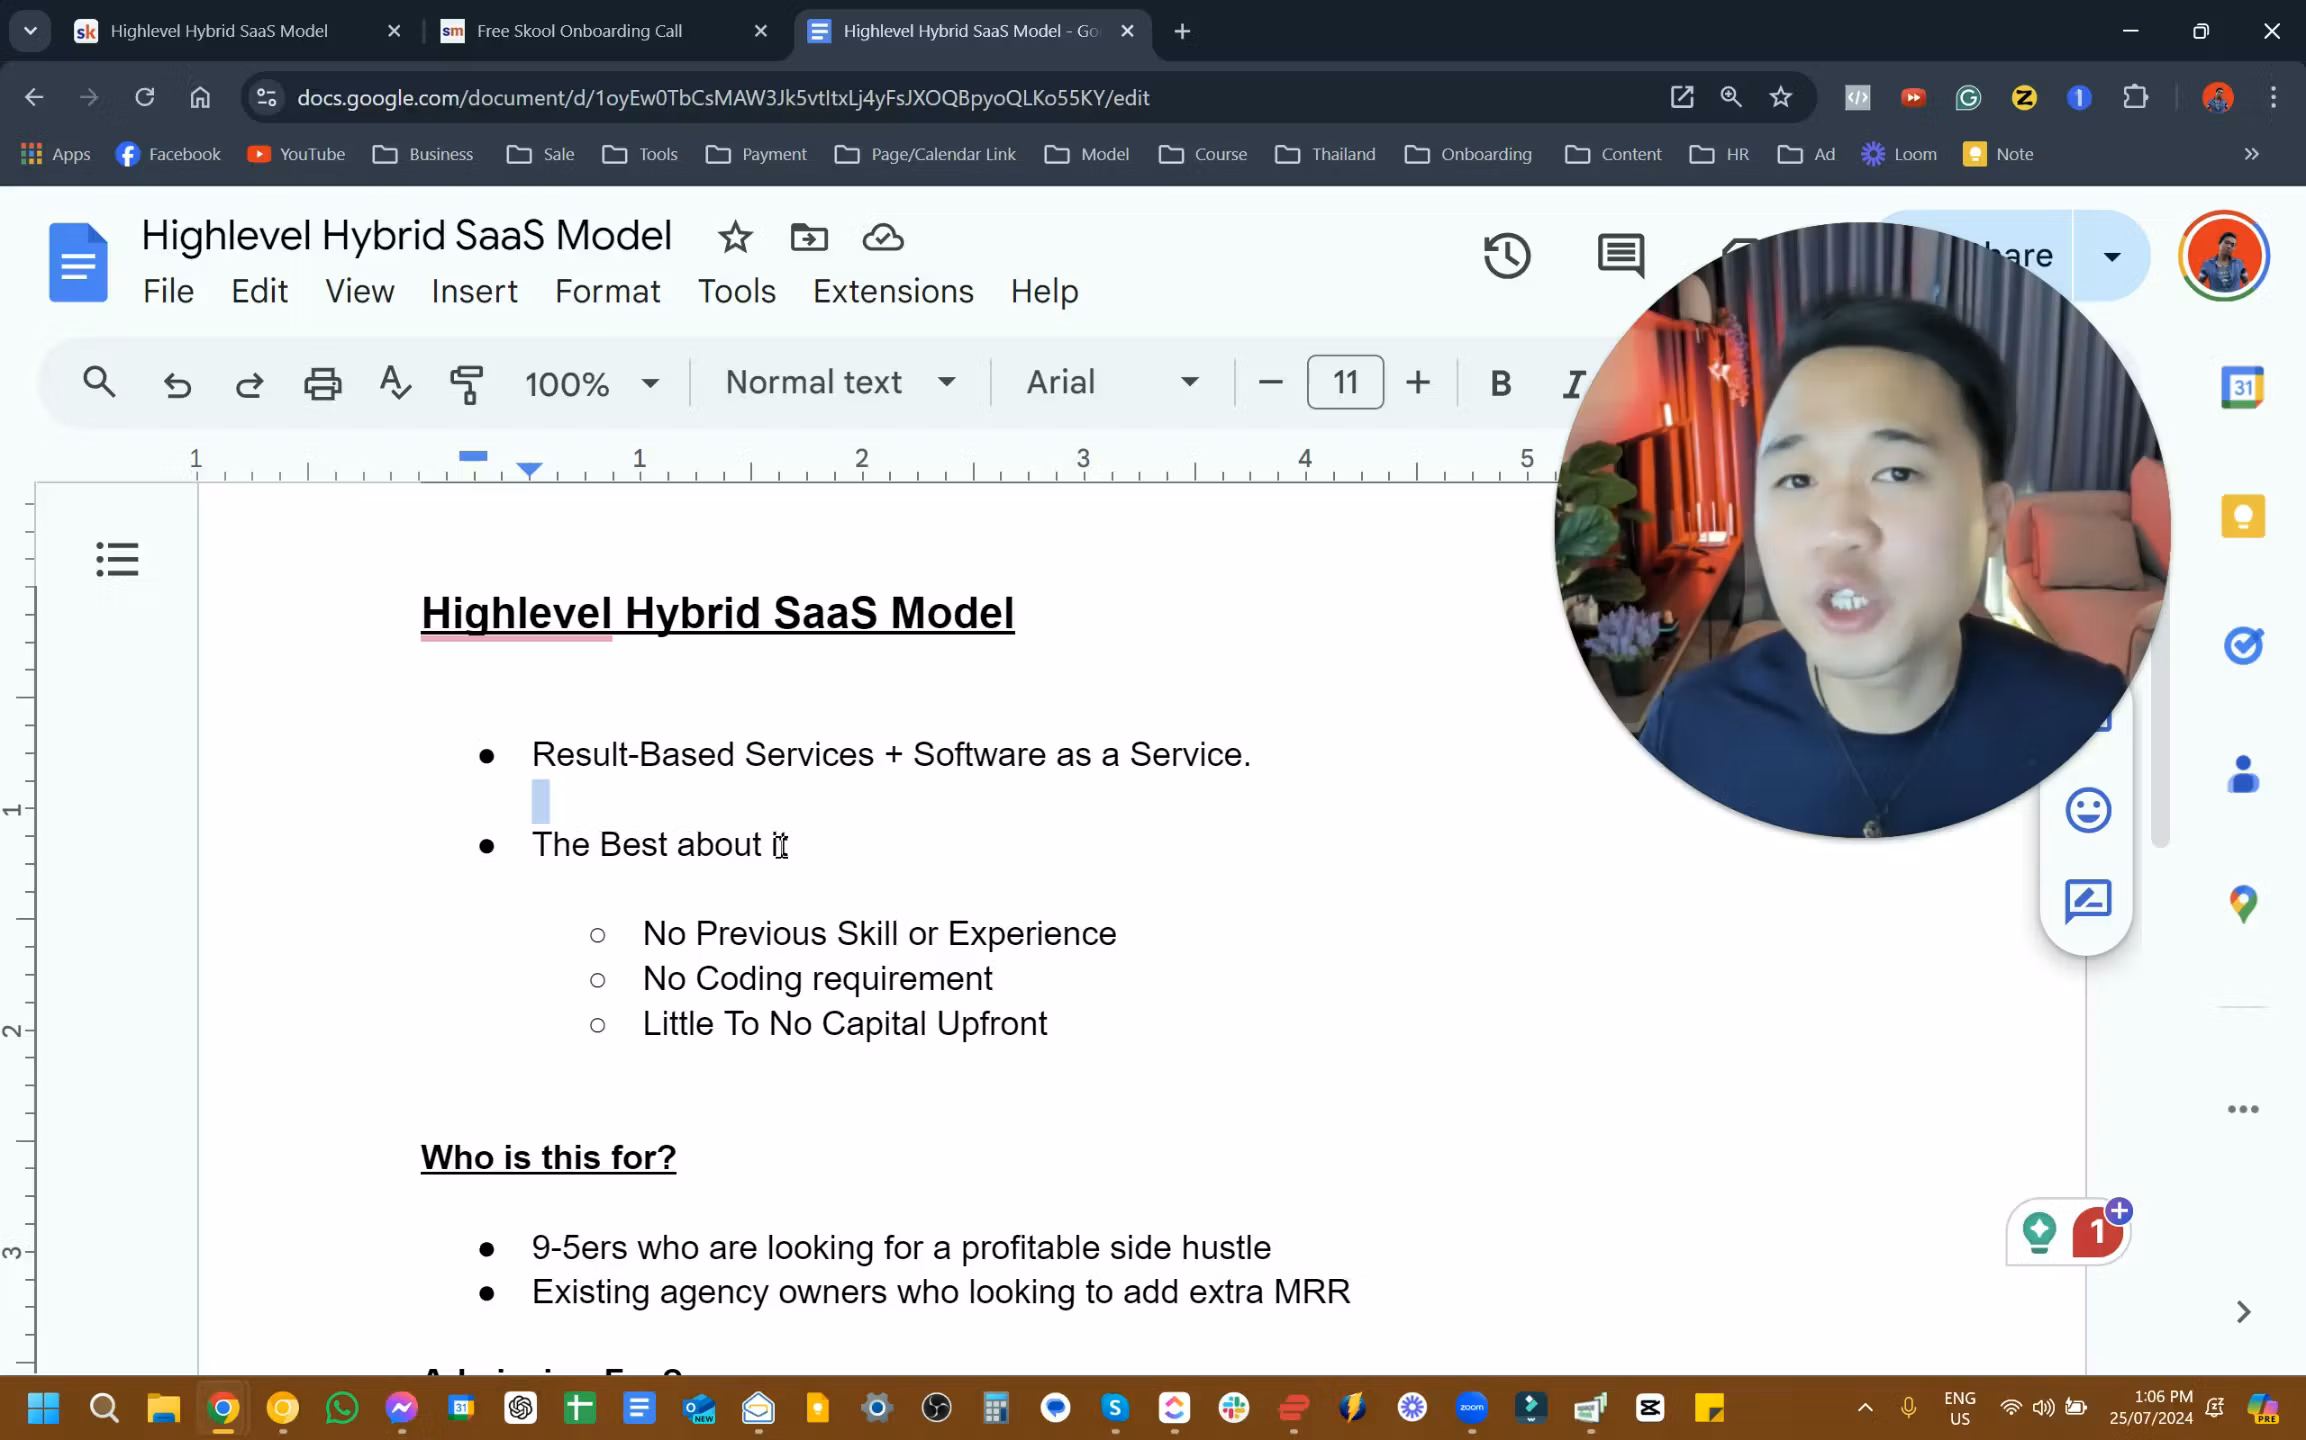Click the font size 11 input field
Viewport: 2306px width, 1440px height.
(x=1345, y=382)
